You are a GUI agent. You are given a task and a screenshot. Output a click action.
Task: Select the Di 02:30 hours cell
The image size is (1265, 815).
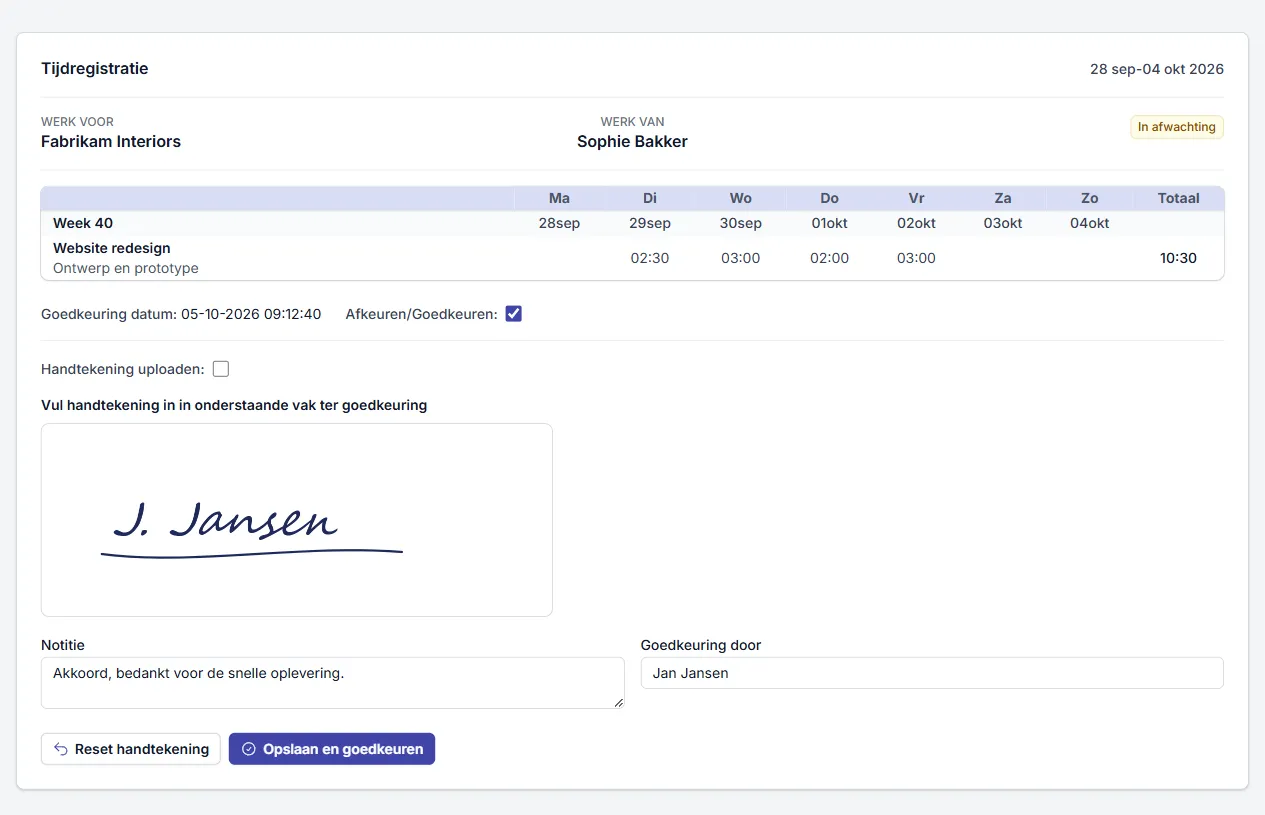point(650,258)
